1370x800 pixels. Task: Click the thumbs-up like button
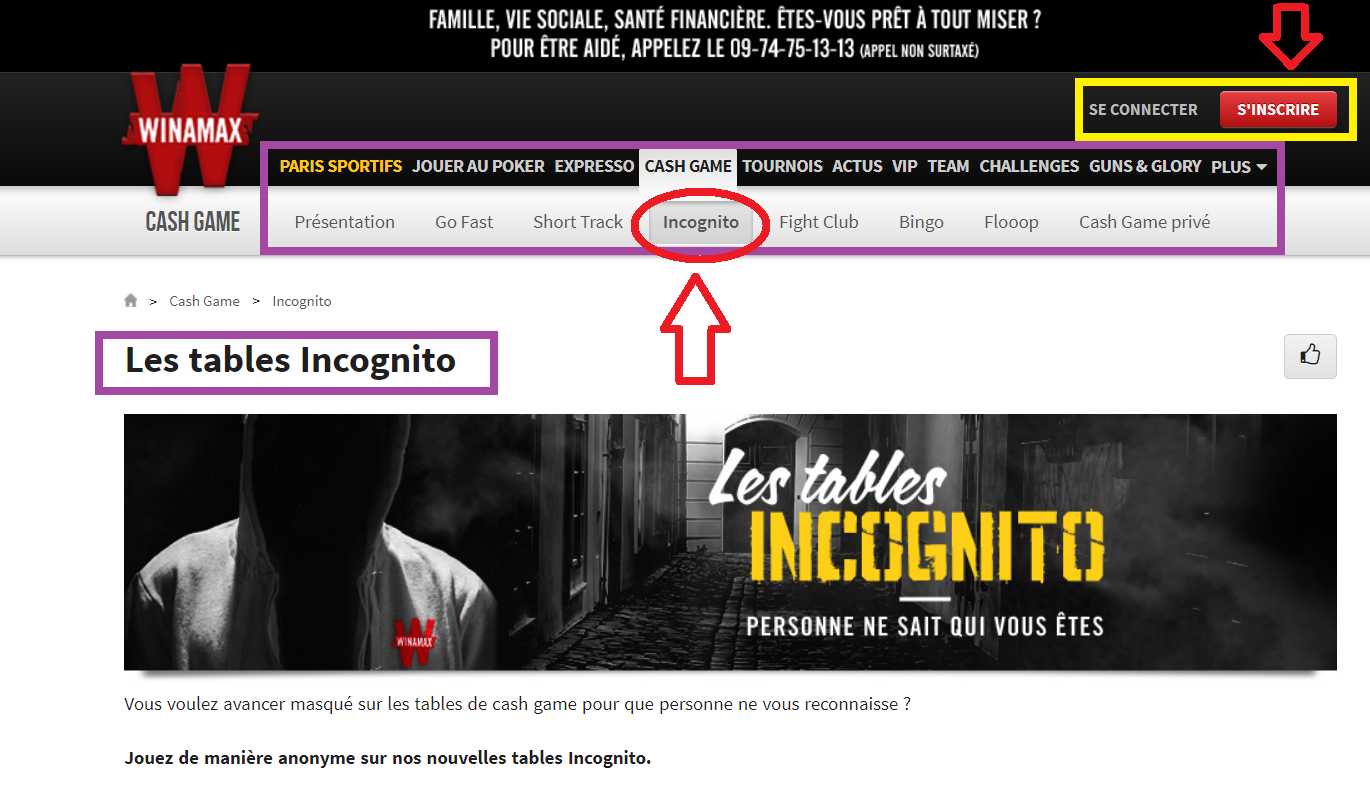coord(1310,356)
